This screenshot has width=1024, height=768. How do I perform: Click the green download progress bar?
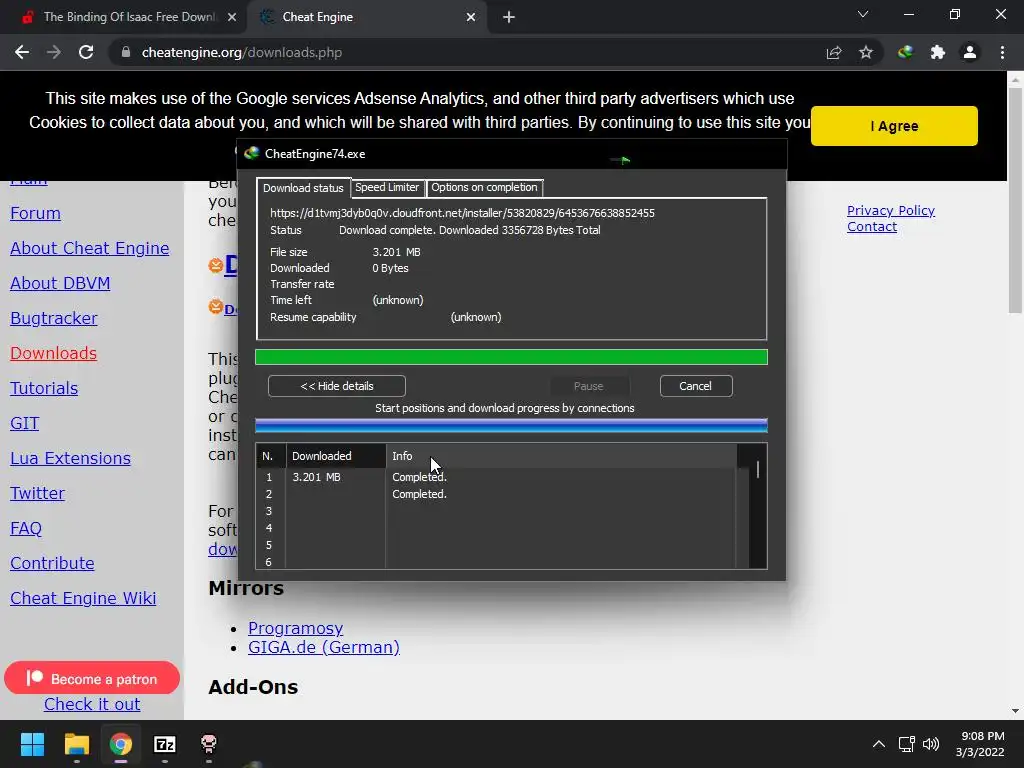point(511,357)
